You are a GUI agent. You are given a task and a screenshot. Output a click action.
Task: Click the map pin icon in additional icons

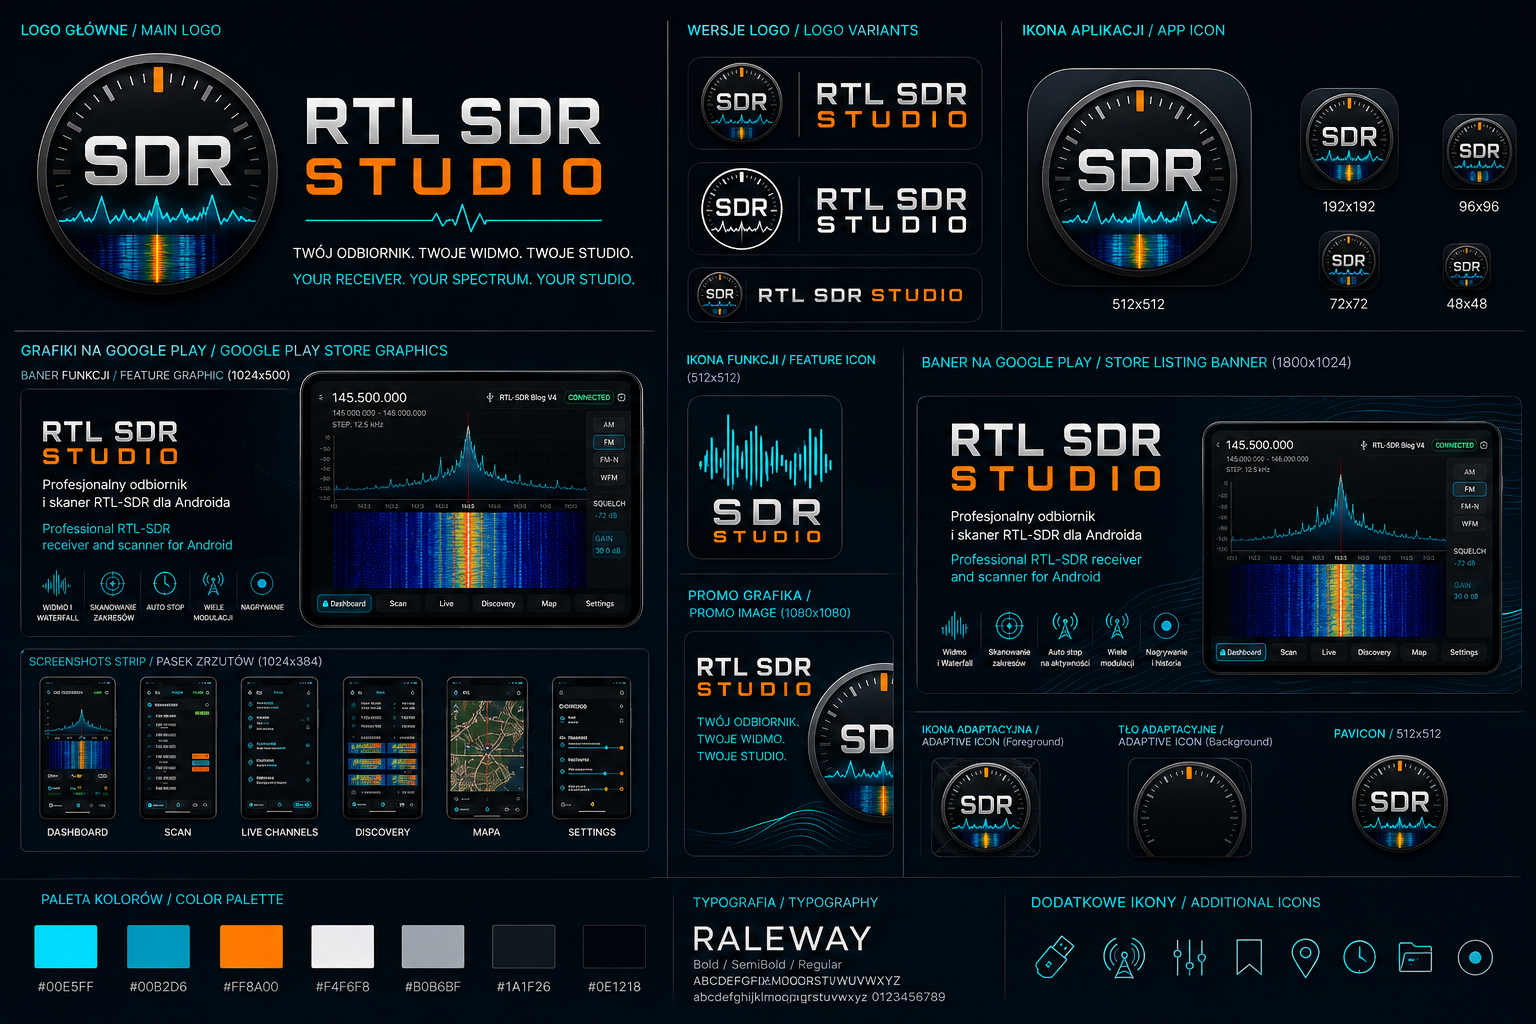coord(1305,957)
